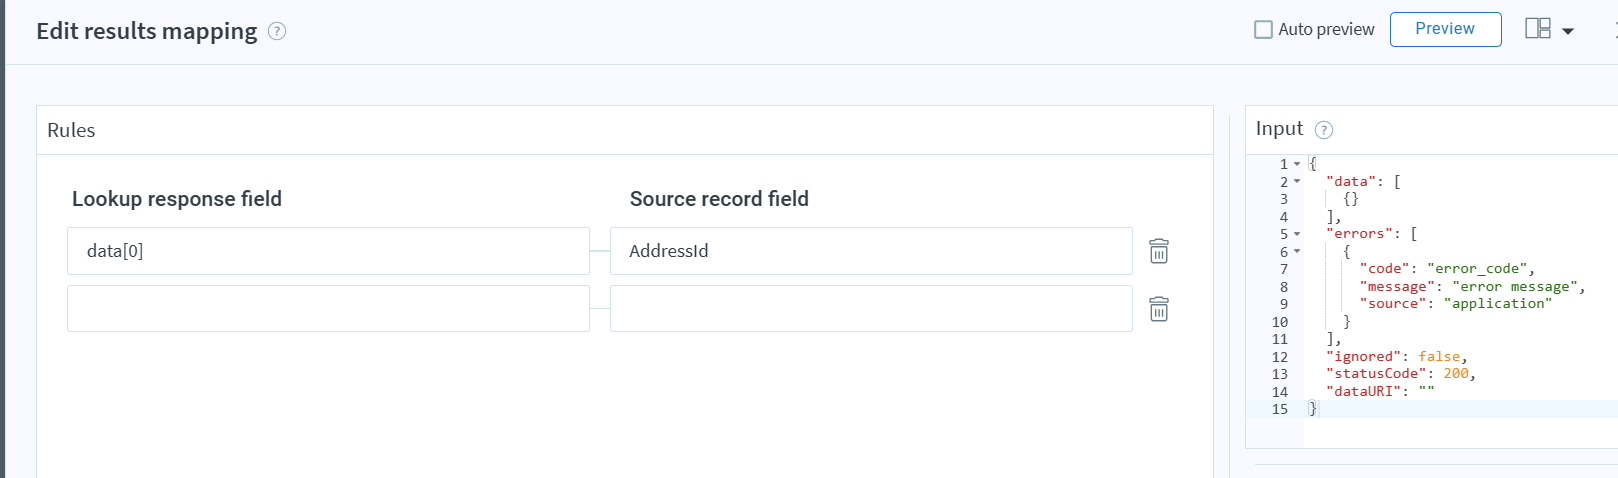Fold the "errors" array at line 5
Screen dimensions: 1618x478
[1297, 234]
